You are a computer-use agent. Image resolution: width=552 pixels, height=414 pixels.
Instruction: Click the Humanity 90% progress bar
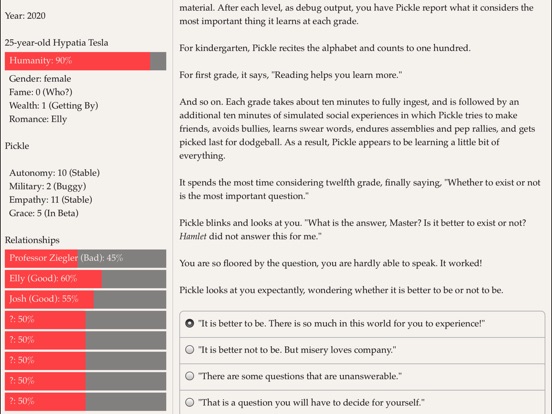point(86,61)
